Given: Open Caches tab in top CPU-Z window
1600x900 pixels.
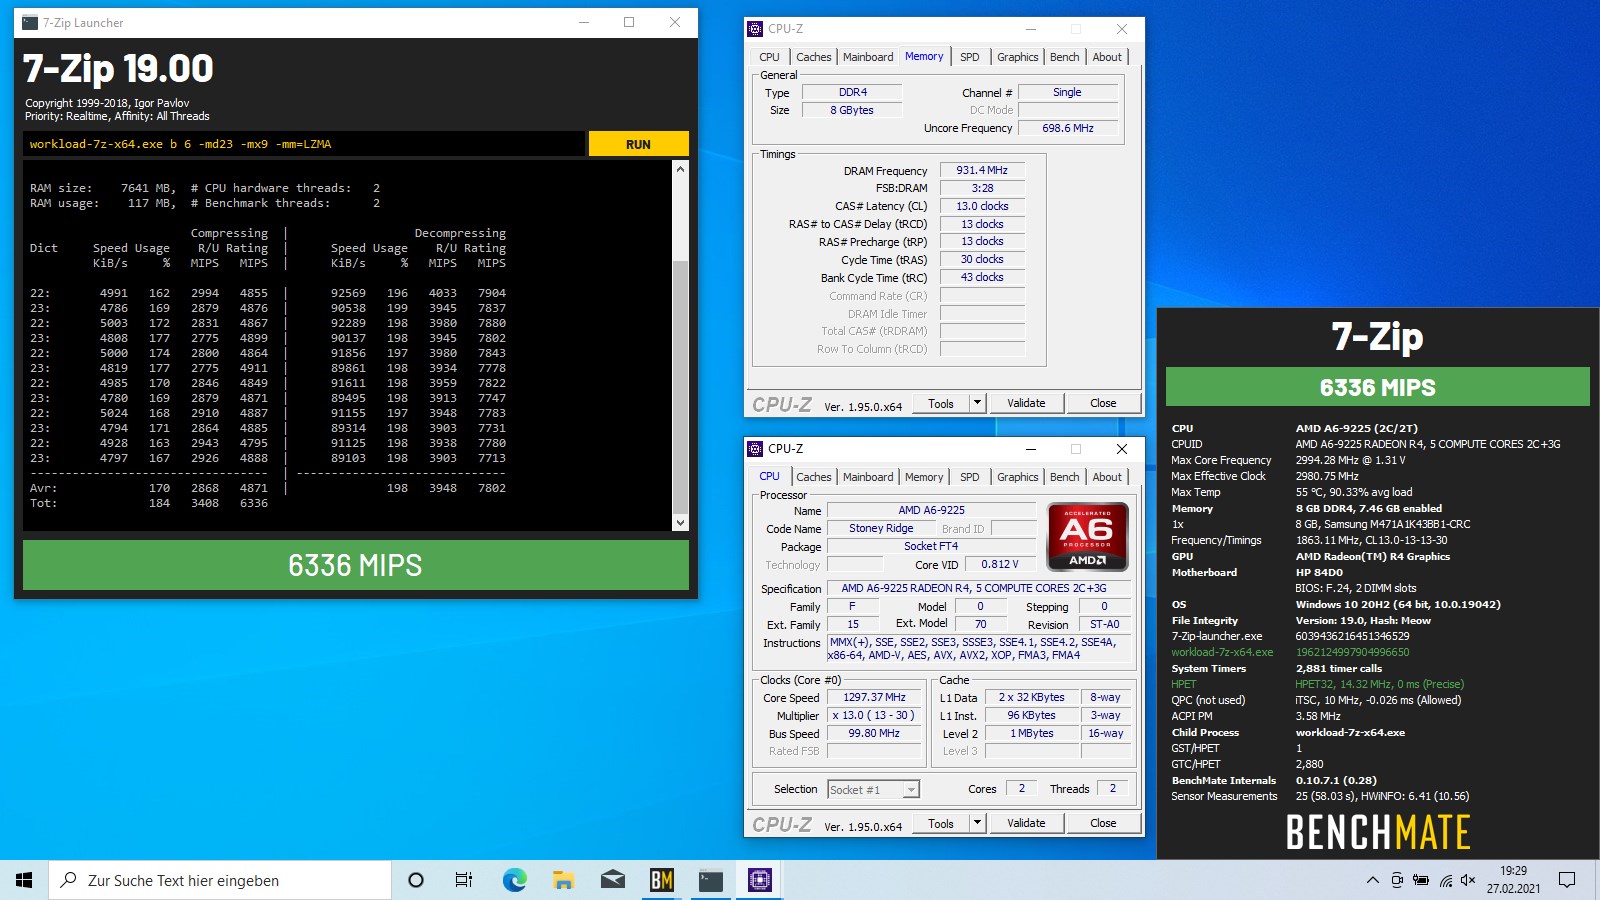Looking at the screenshot, I should [x=813, y=57].
